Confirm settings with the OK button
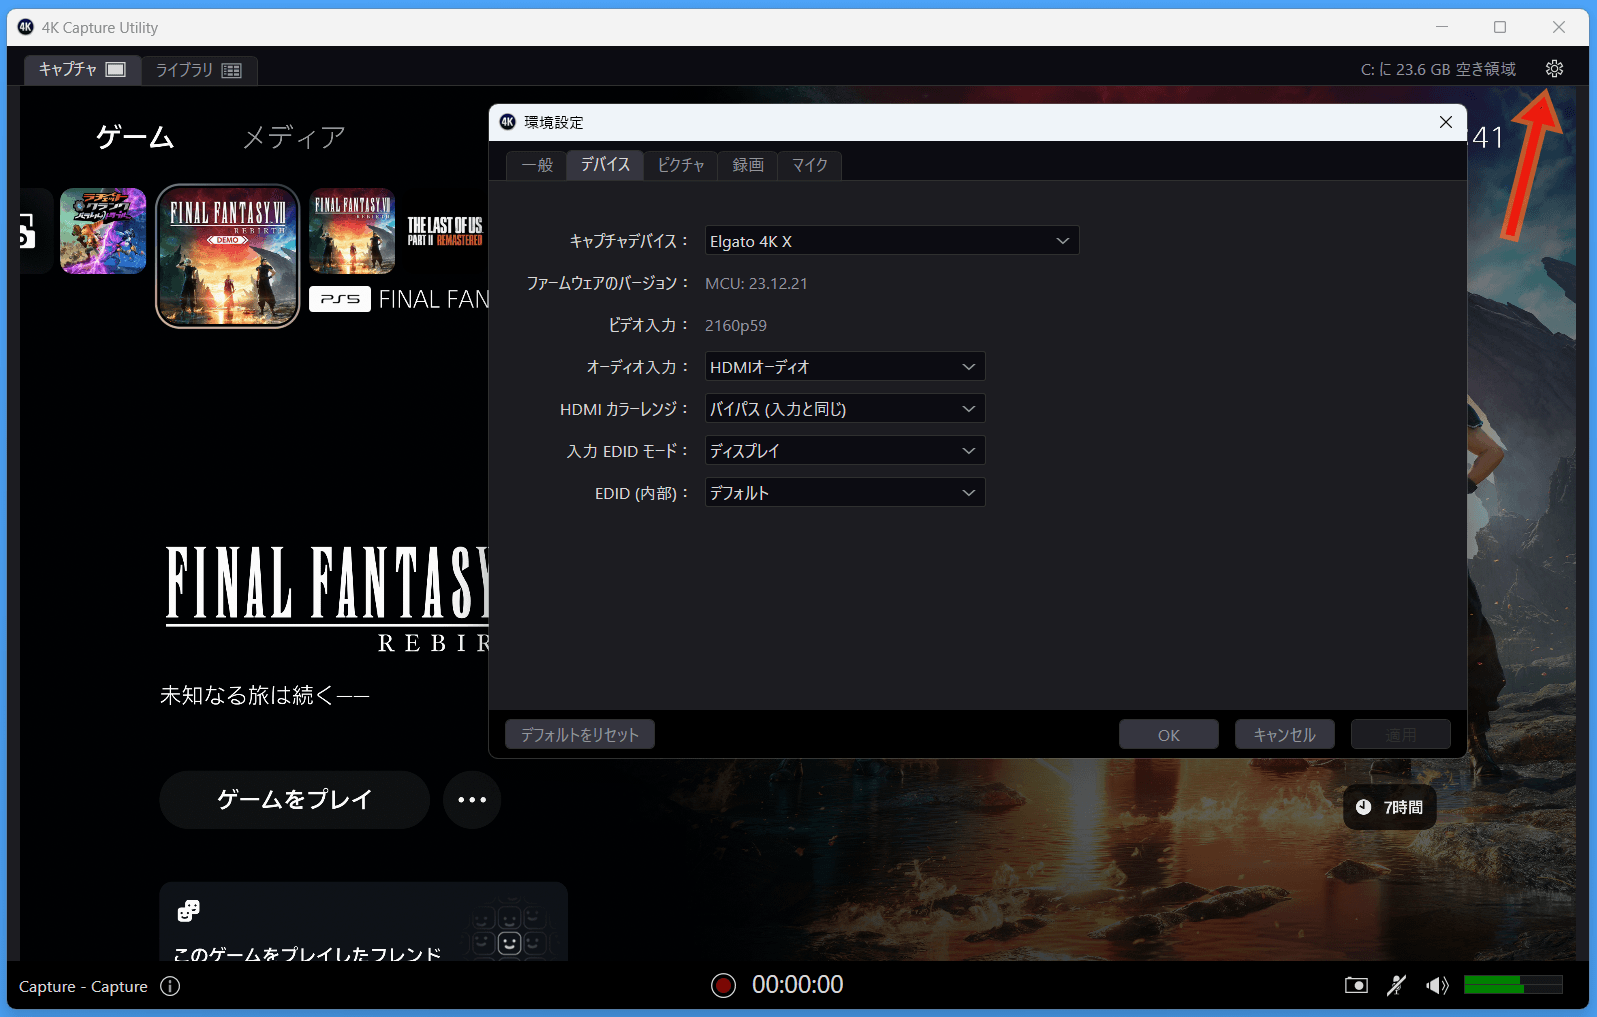 pyautogui.click(x=1169, y=735)
